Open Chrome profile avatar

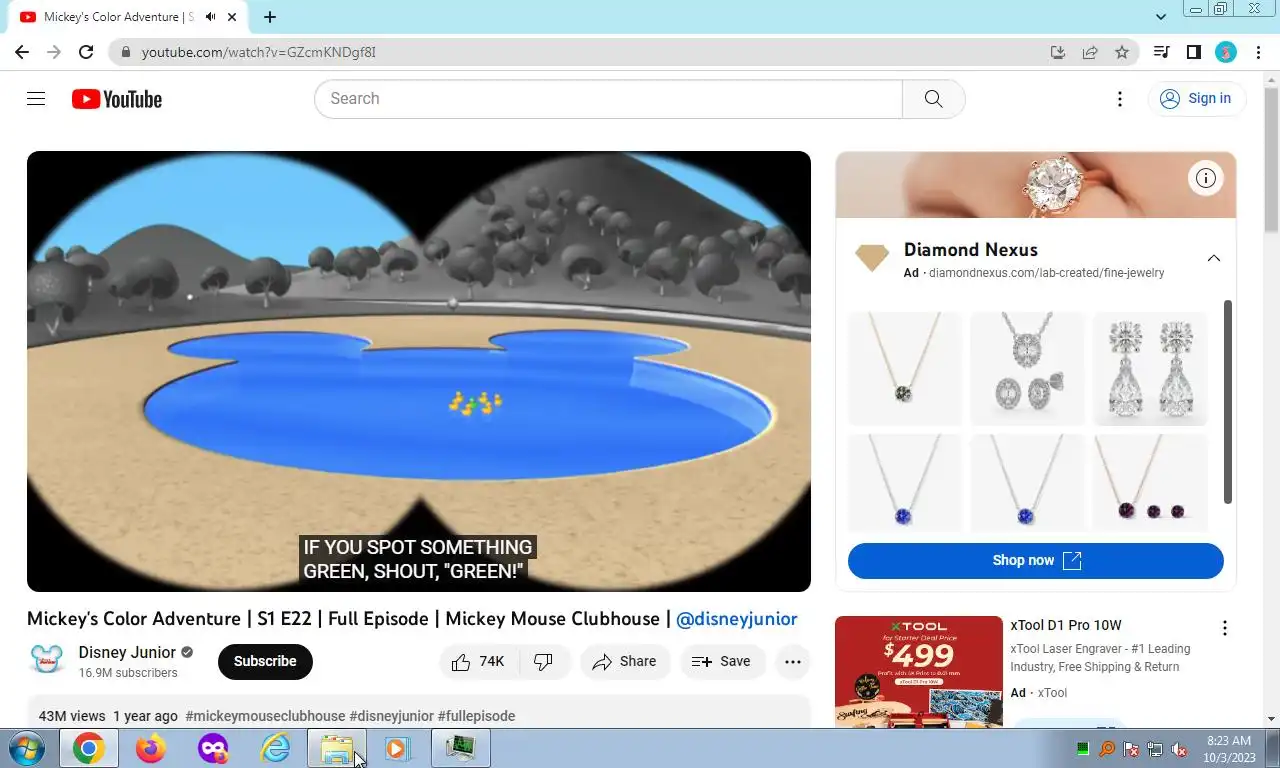click(x=1226, y=52)
